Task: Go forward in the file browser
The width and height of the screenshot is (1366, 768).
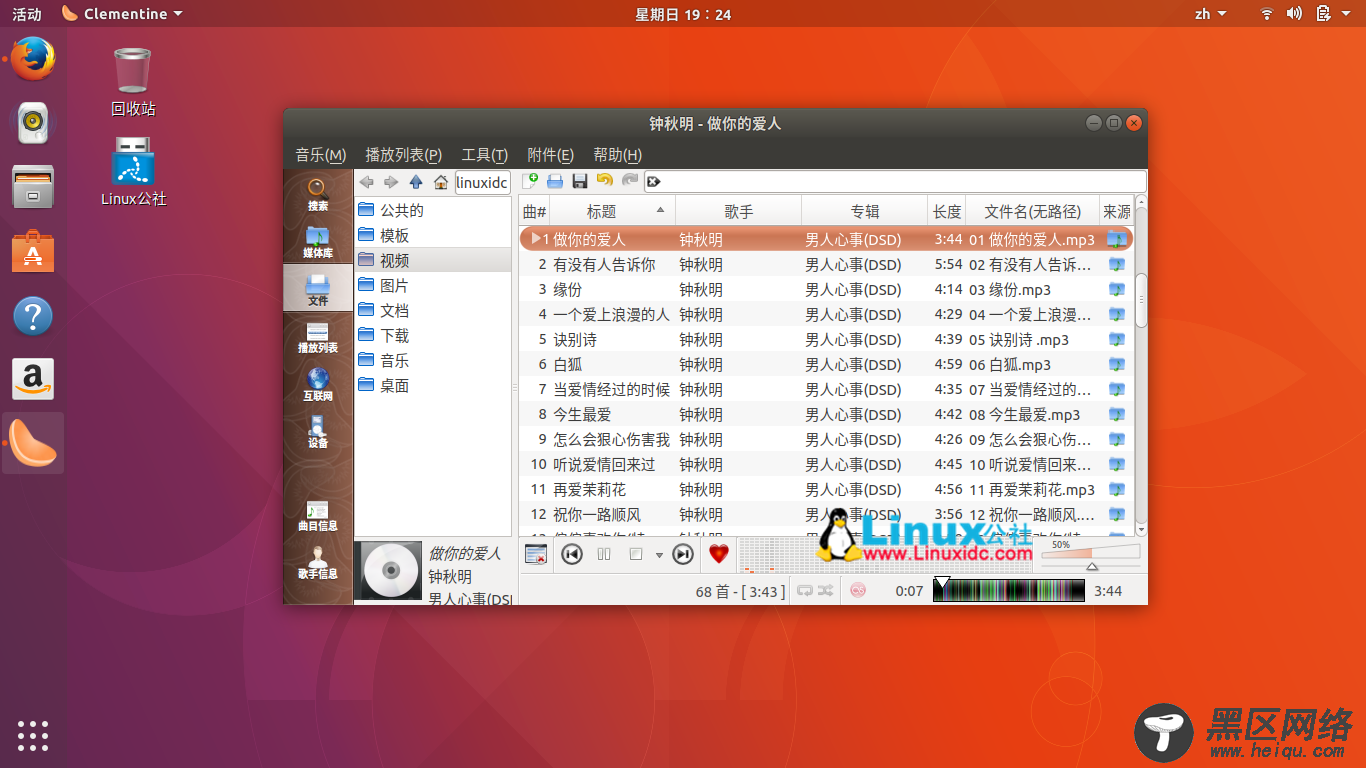Action: [x=391, y=182]
